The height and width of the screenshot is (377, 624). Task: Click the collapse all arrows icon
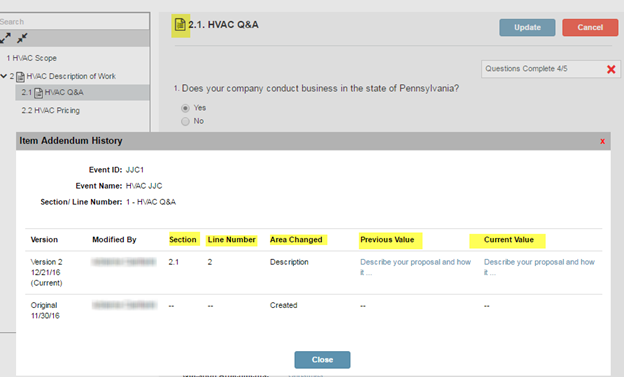tap(22, 38)
